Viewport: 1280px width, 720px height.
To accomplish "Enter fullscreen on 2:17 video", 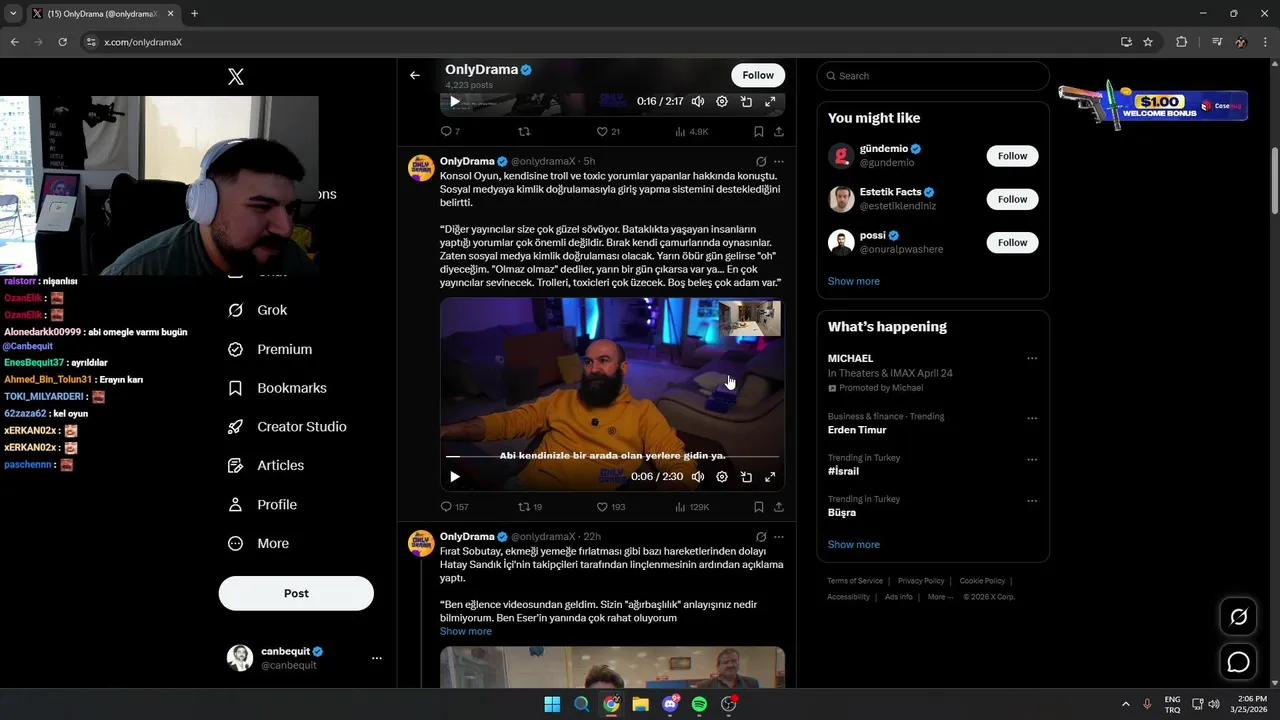I will click(770, 101).
